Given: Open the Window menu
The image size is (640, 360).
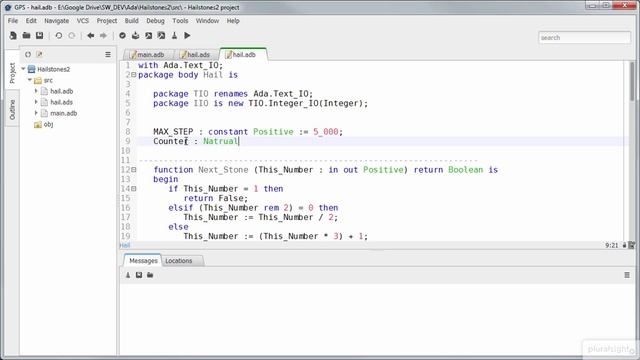Looking at the screenshot, I should coord(207,21).
